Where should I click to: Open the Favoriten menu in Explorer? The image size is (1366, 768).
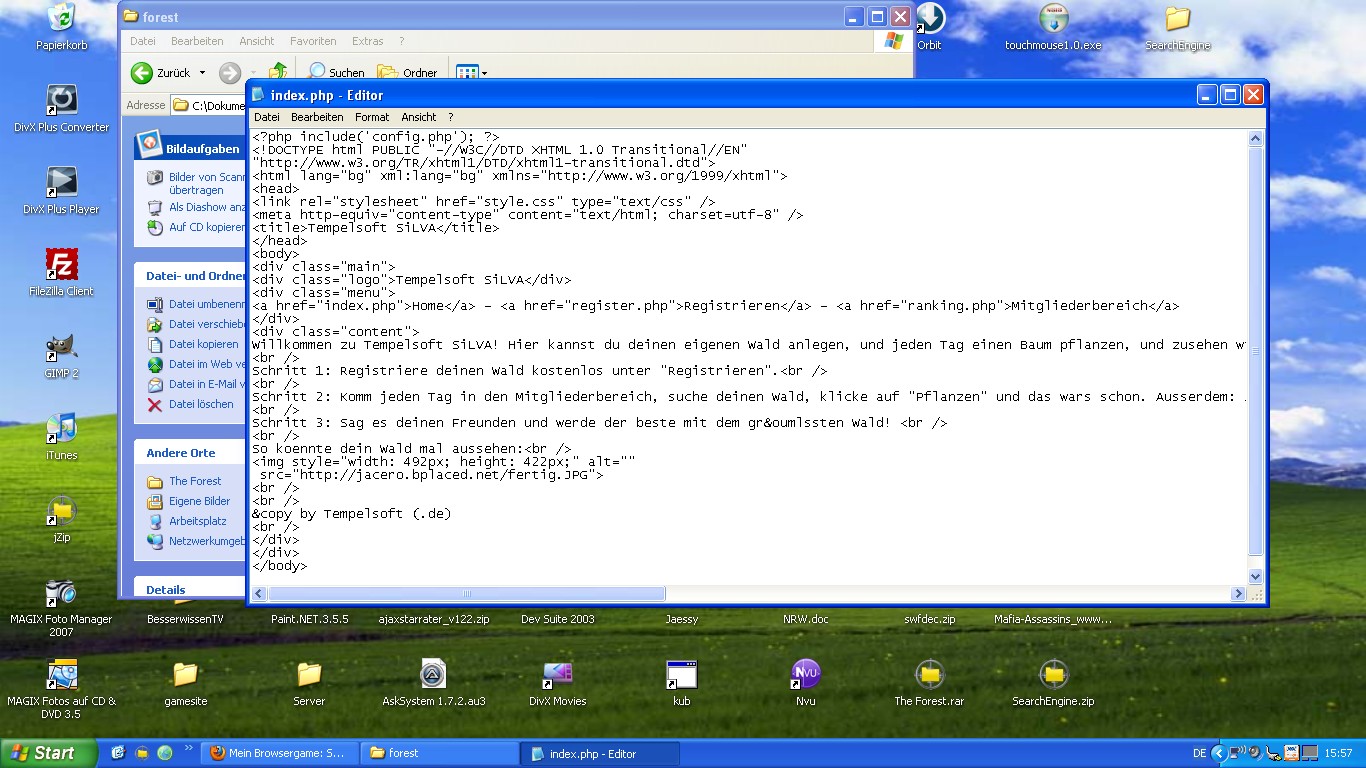pos(313,41)
